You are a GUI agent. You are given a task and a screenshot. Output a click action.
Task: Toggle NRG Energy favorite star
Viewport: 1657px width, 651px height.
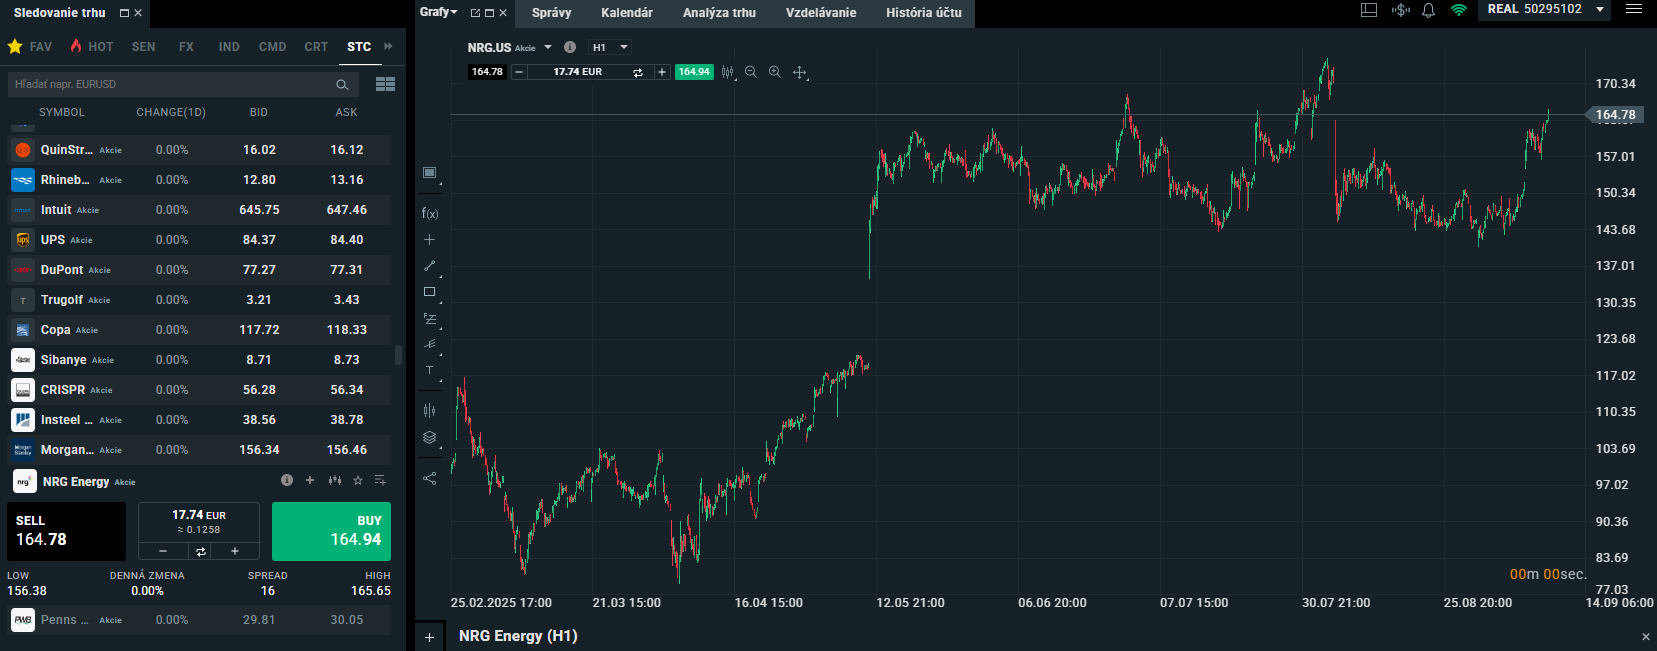pos(358,481)
